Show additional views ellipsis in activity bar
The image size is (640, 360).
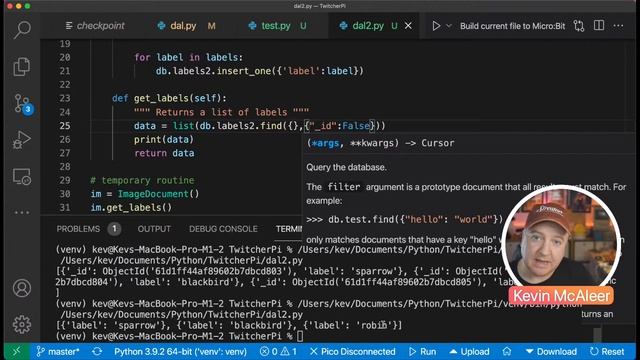tap(22, 212)
